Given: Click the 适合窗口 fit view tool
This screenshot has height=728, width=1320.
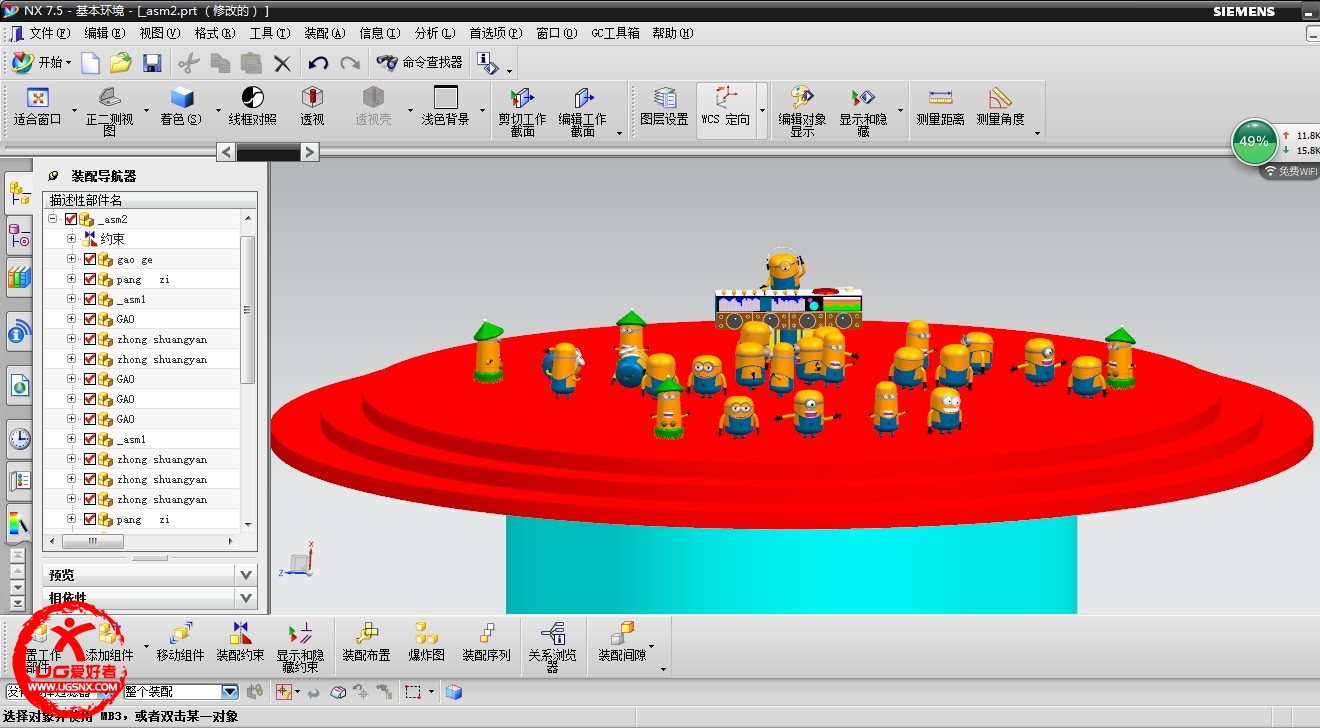Looking at the screenshot, I should coord(38,108).
